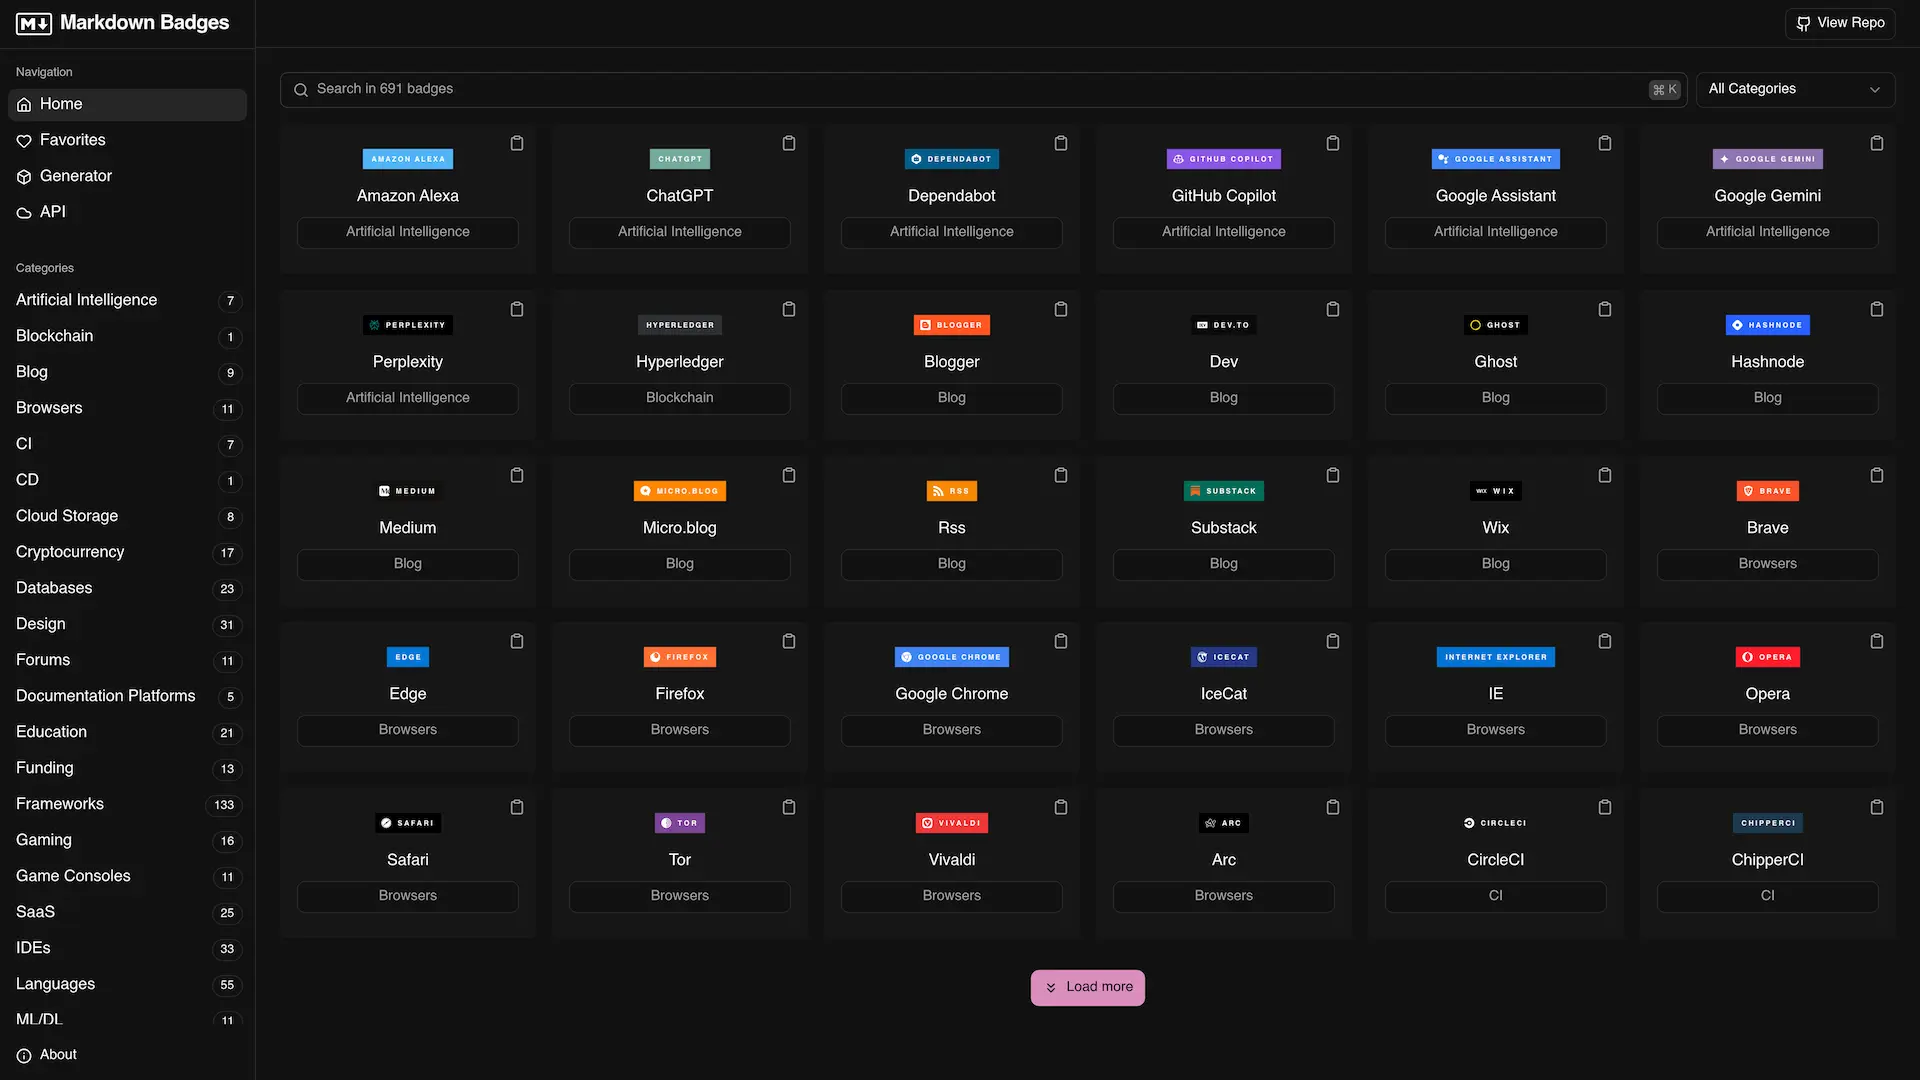Select the Game Consoles category
This screenshot has width=1920, height=1080.
[127, 876]
